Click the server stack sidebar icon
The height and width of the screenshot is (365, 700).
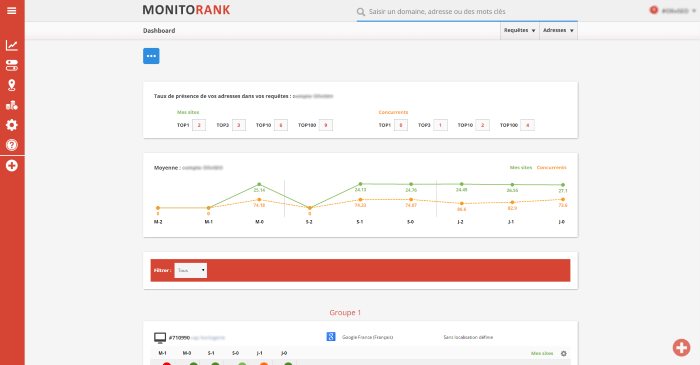12,66
